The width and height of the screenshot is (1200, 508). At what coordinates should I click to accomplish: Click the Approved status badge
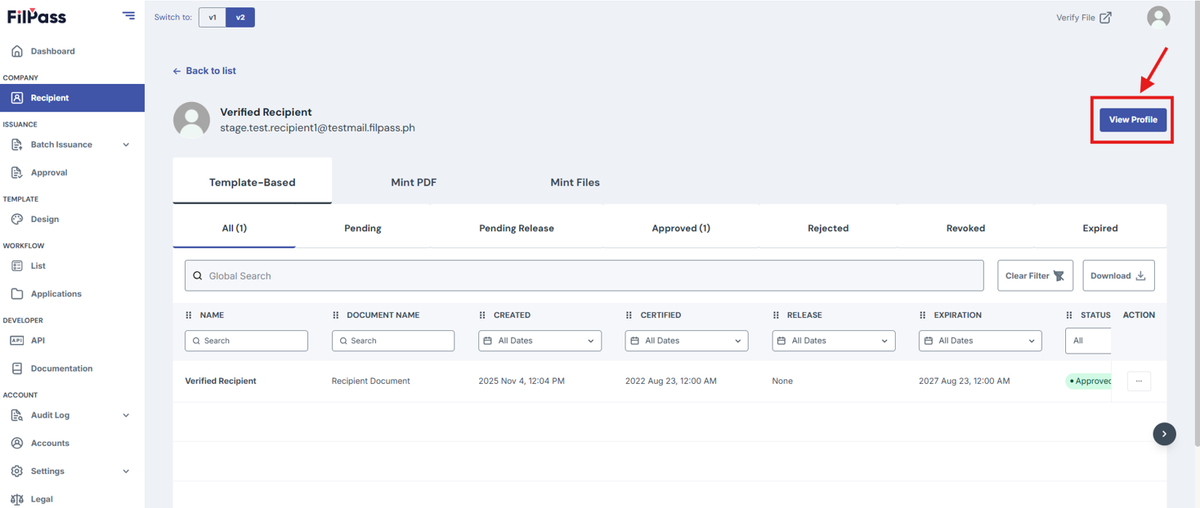(x=1089, y=381)
